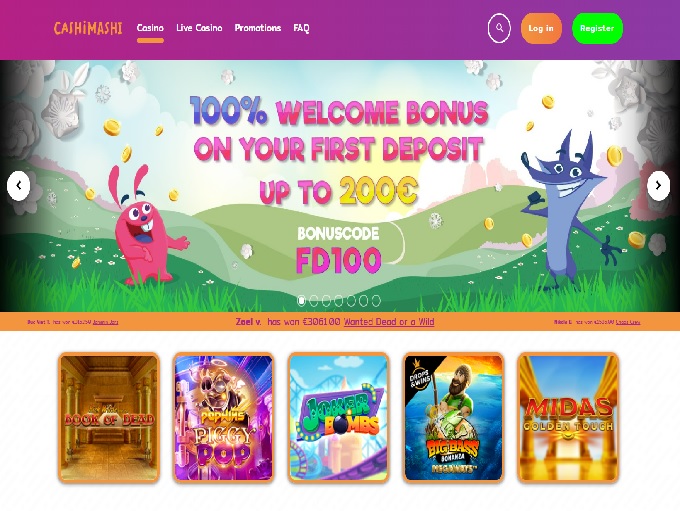Launch Big Bass Bonanza Megaways game
The width and height of the screenshot is (680, 511).
coord(453,418)
